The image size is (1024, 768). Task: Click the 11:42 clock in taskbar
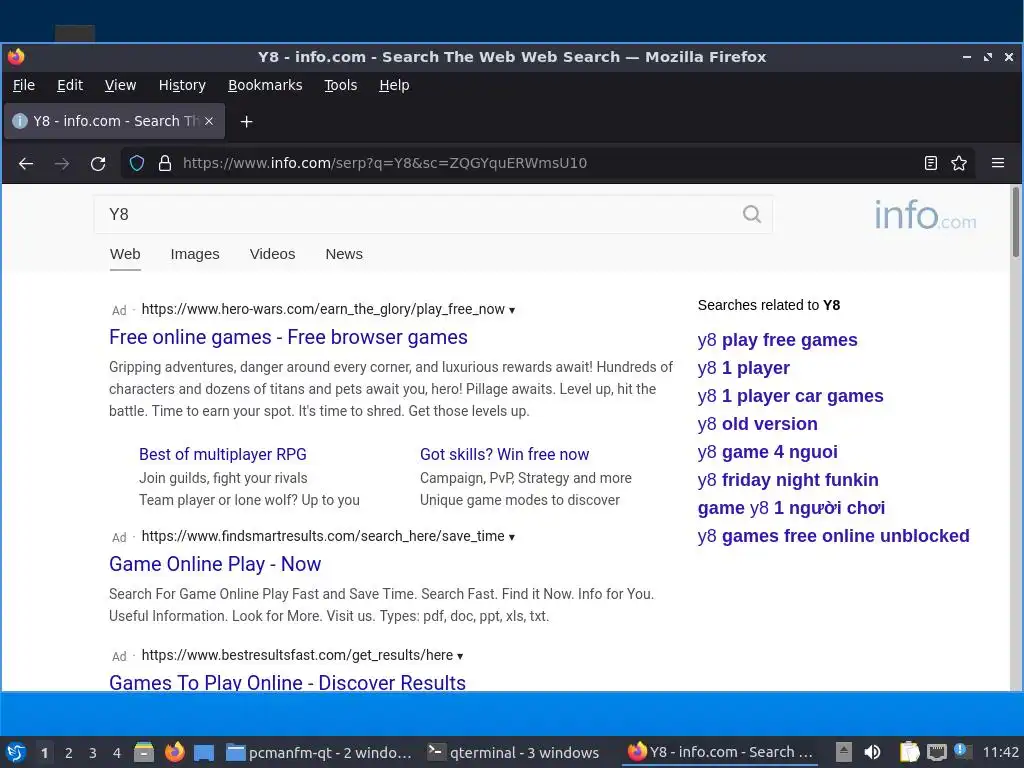pyautogui.click(x=1000, y=752)
